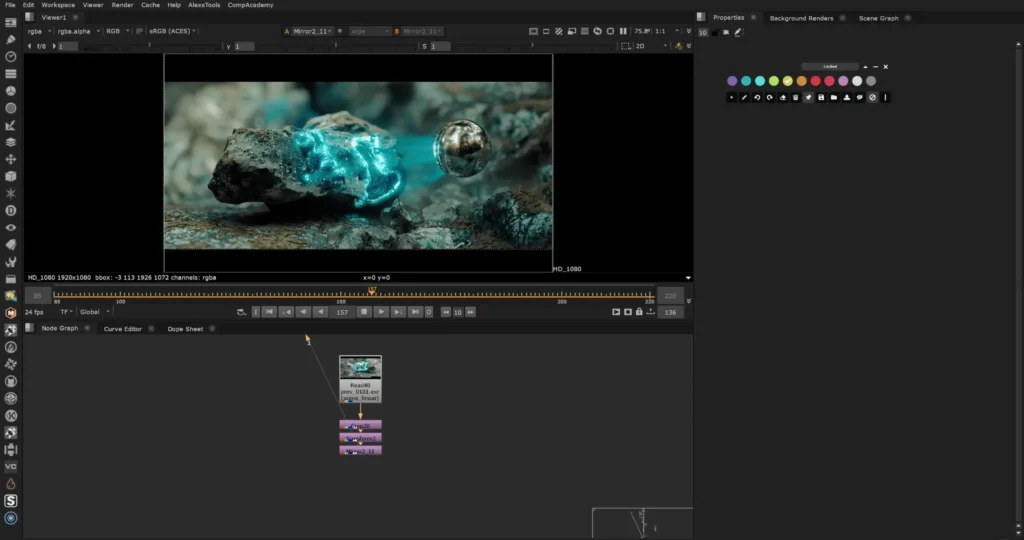Select the lime green color swatch
The image size is (1024, 540).
(774, 81)
